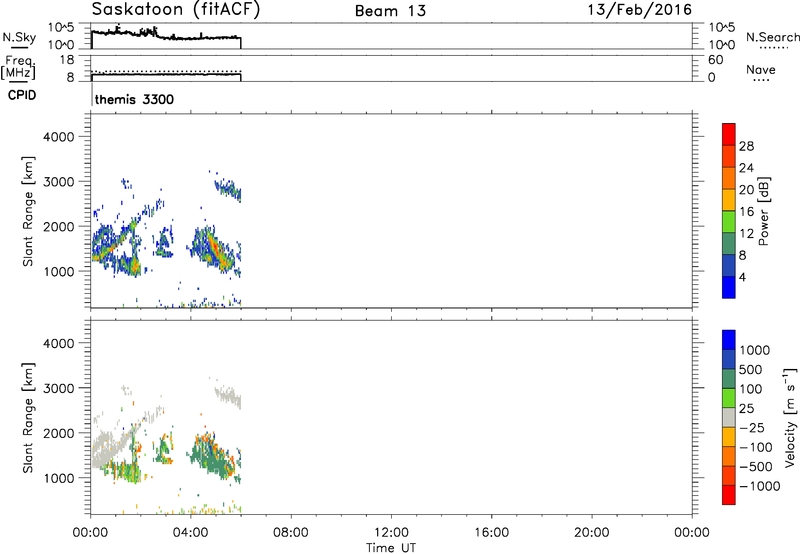Click the Nave legend label
The height and width of the screenshot is (554, 800).
(760, 70)
